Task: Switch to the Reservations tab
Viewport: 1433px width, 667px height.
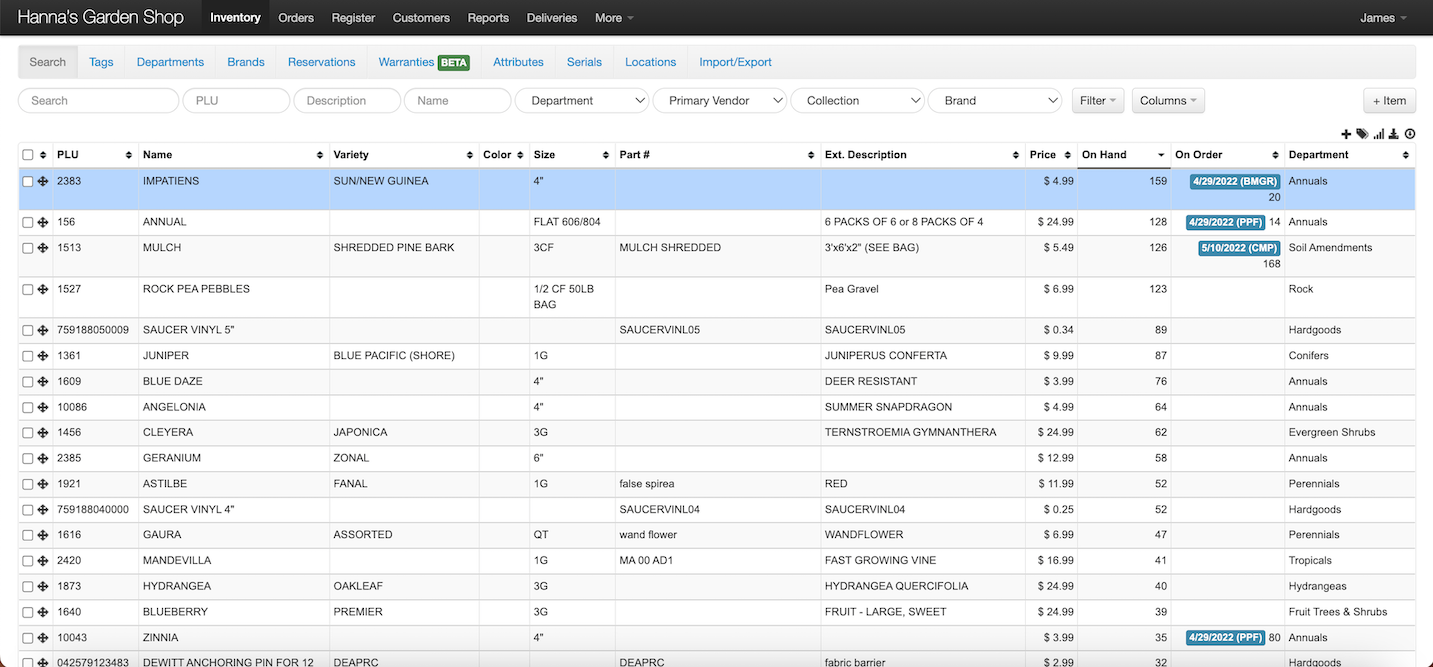Action: (x=321, y=62)
